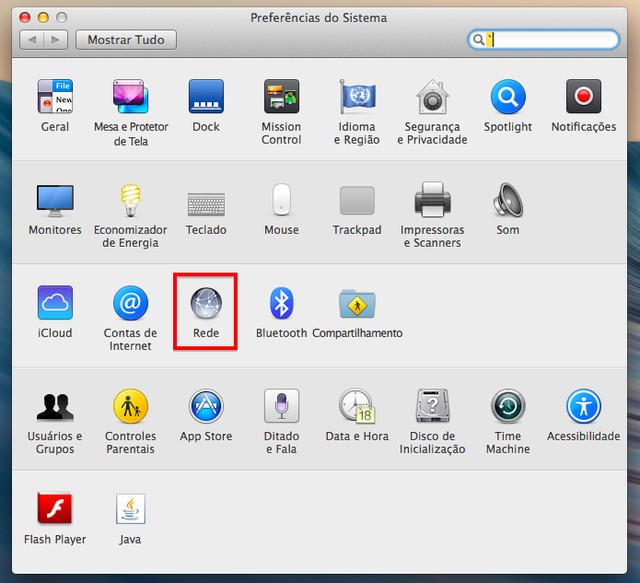Go forward with the right arrow button

coord(56,40)
